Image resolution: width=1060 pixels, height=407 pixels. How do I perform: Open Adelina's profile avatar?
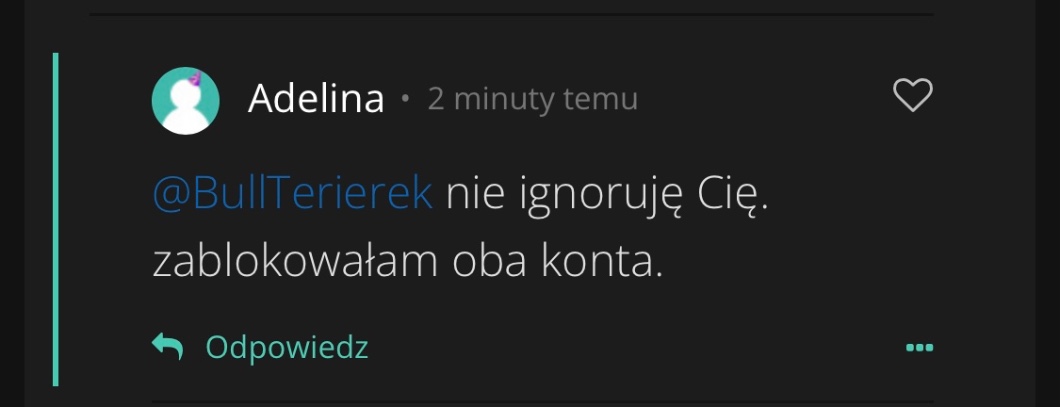click(185, 101)
